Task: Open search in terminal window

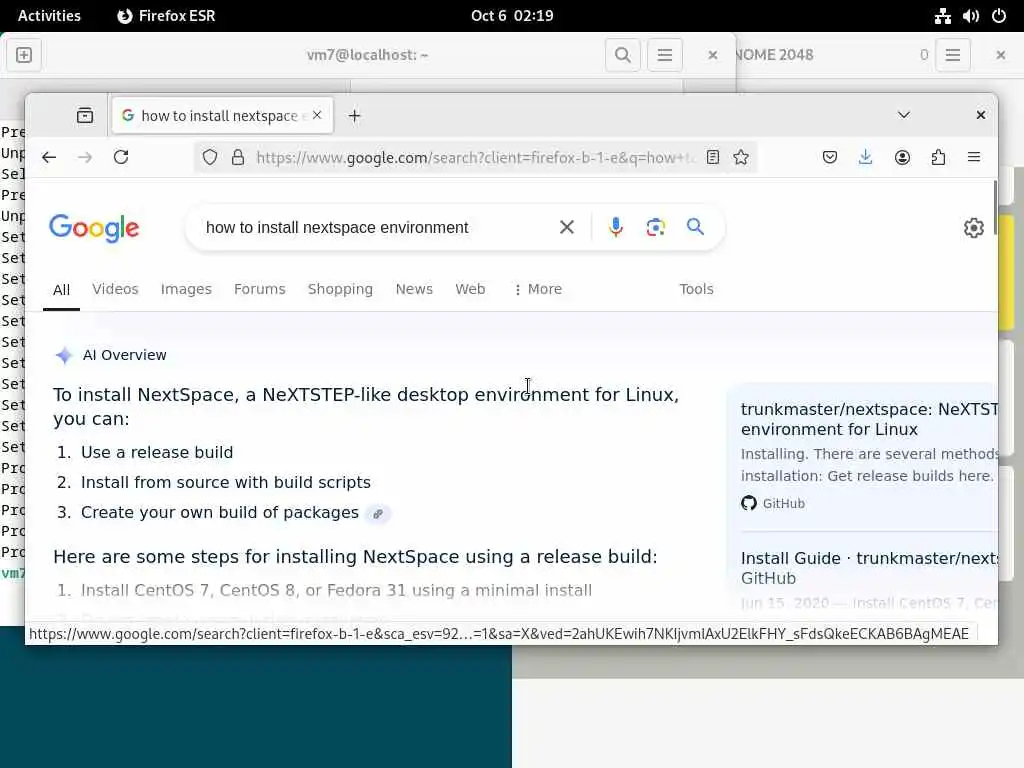Action: [622, 55]
